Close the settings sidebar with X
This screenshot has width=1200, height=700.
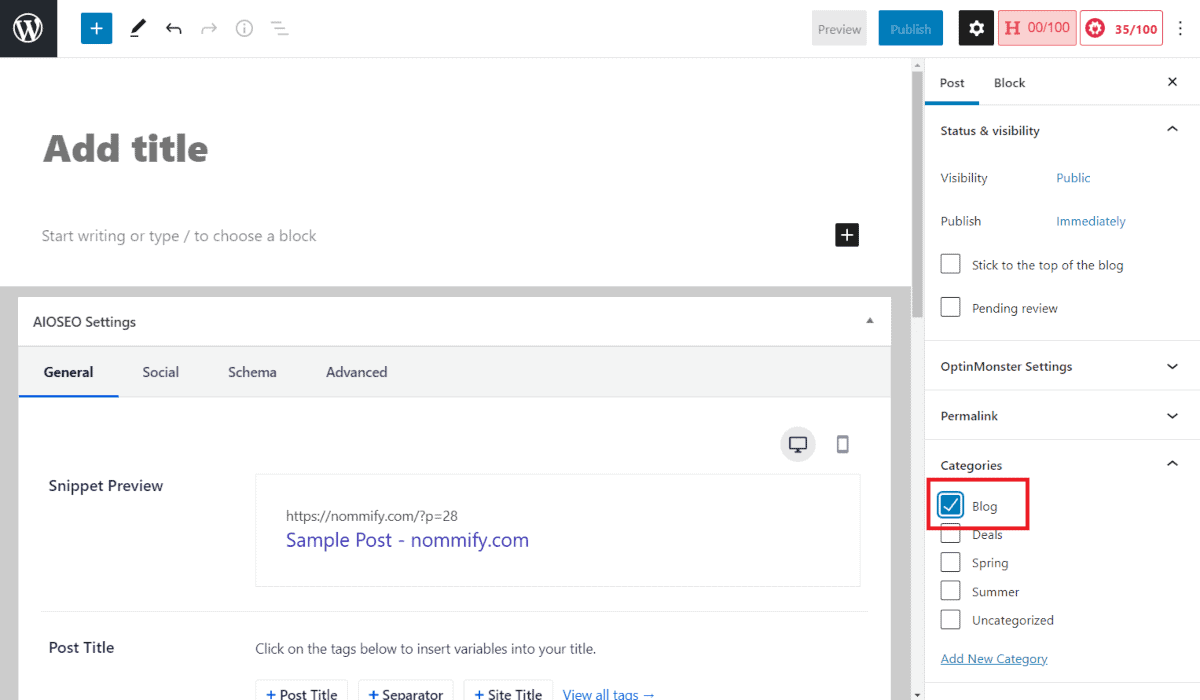click(1173, 82)
